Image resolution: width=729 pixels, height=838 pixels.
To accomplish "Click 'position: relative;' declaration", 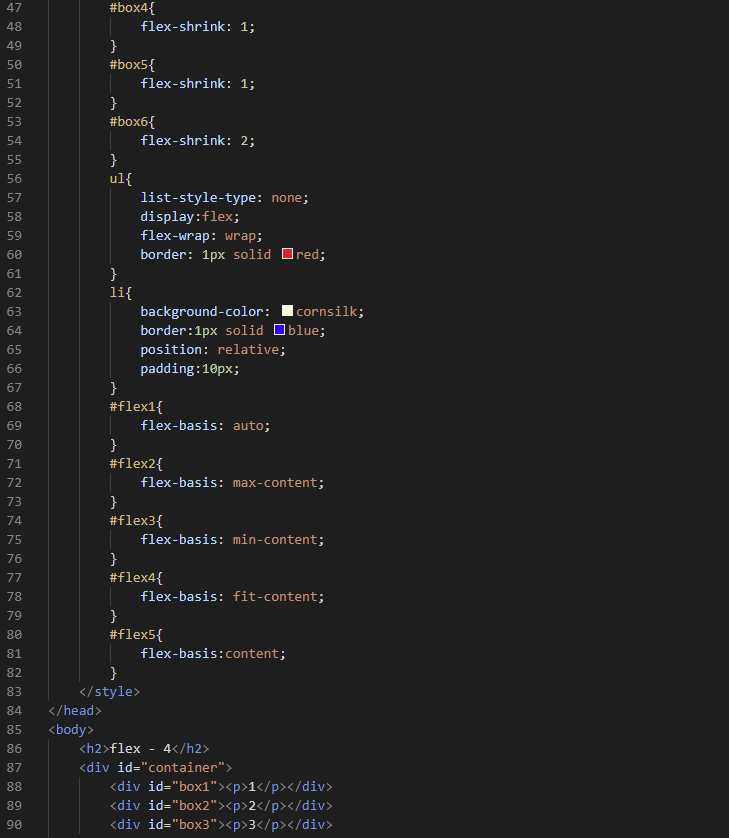I will pos(213,350).
